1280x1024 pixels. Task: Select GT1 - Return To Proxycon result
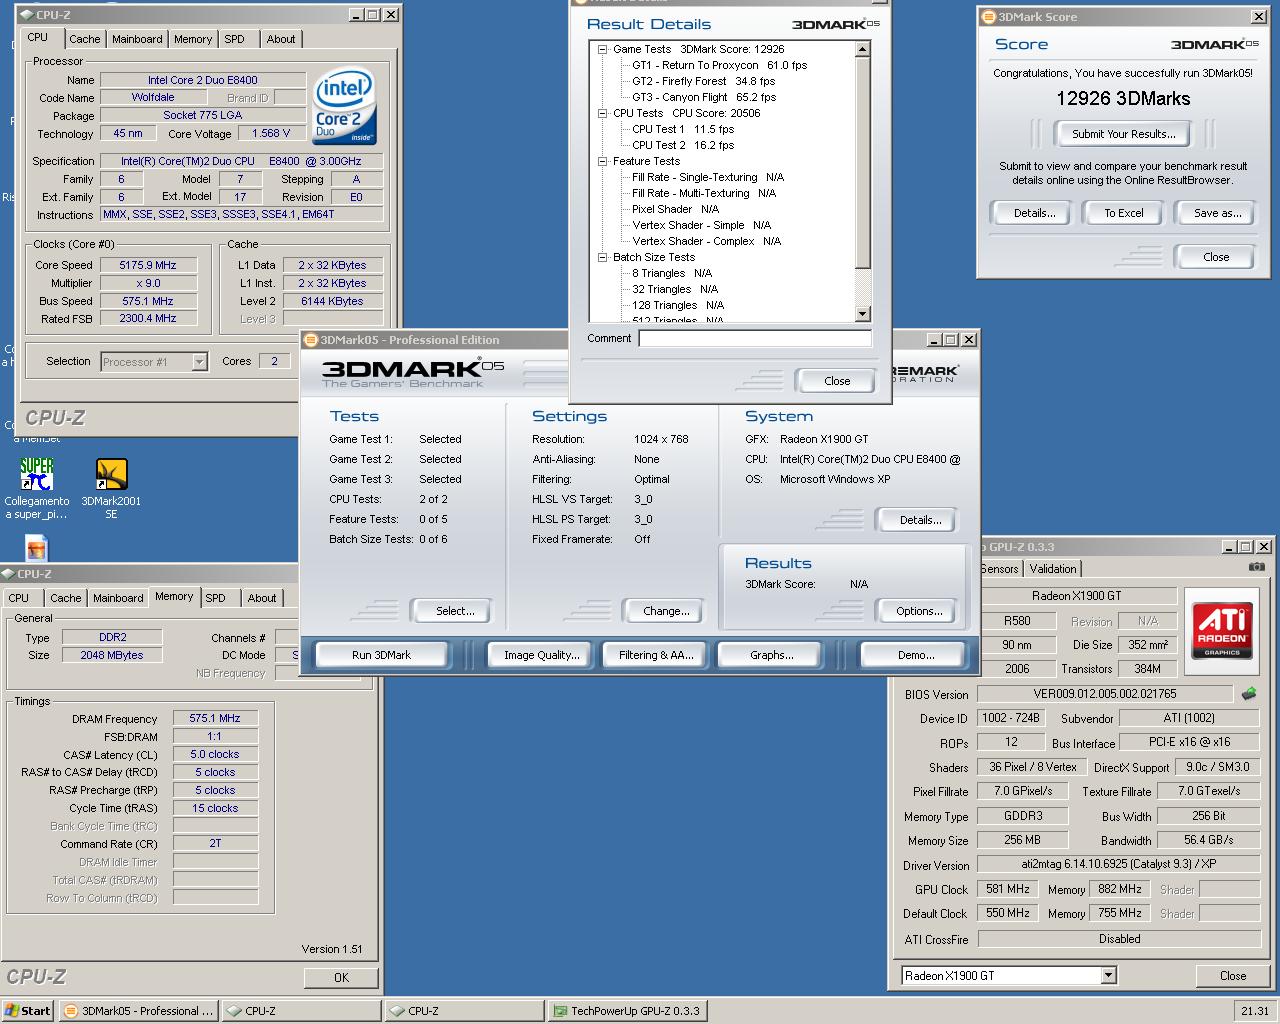click(x=719, y=65)
